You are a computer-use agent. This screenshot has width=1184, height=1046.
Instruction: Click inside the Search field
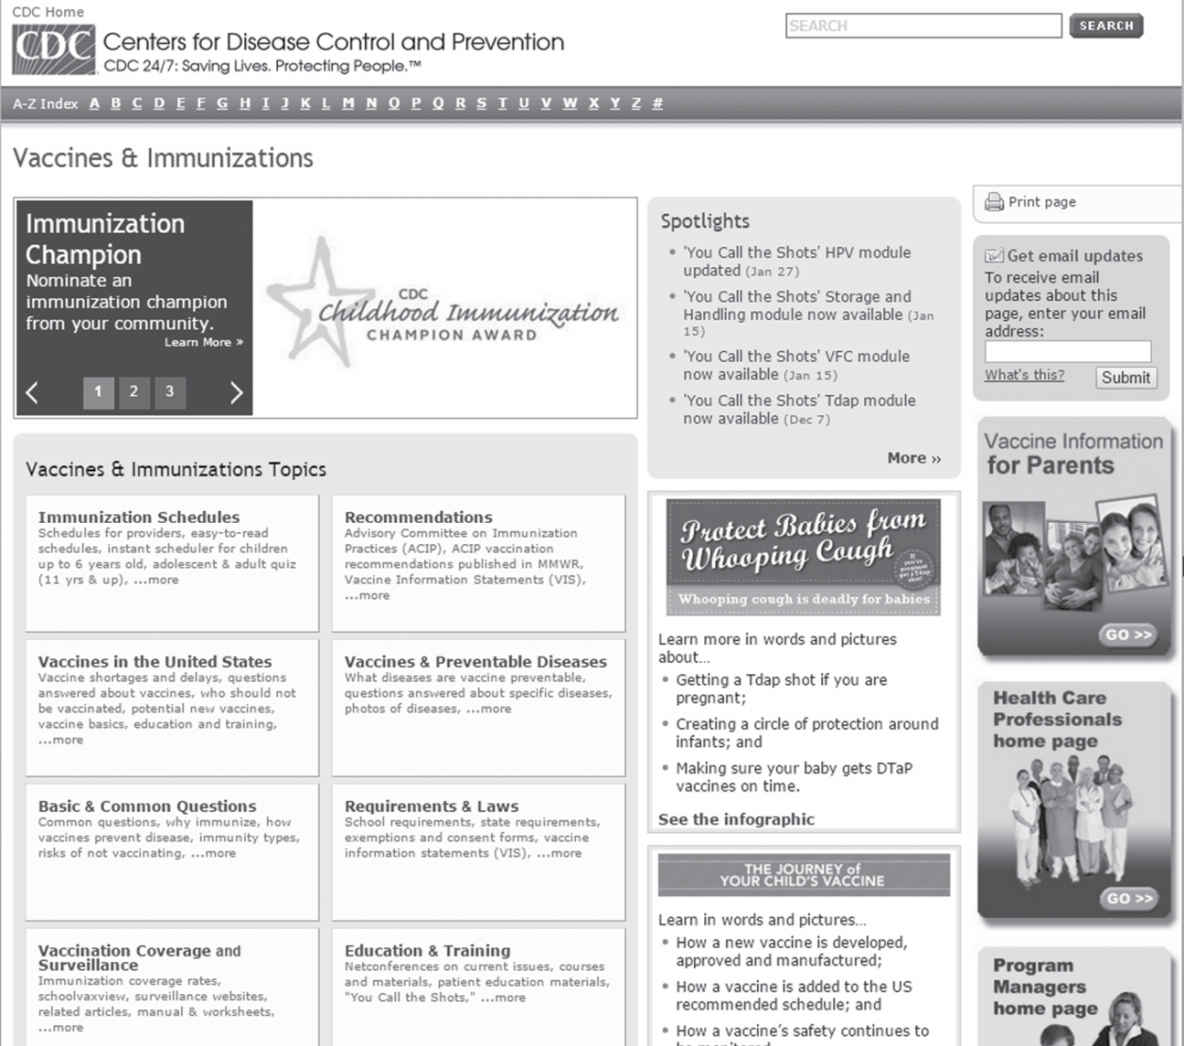[923, 26]
